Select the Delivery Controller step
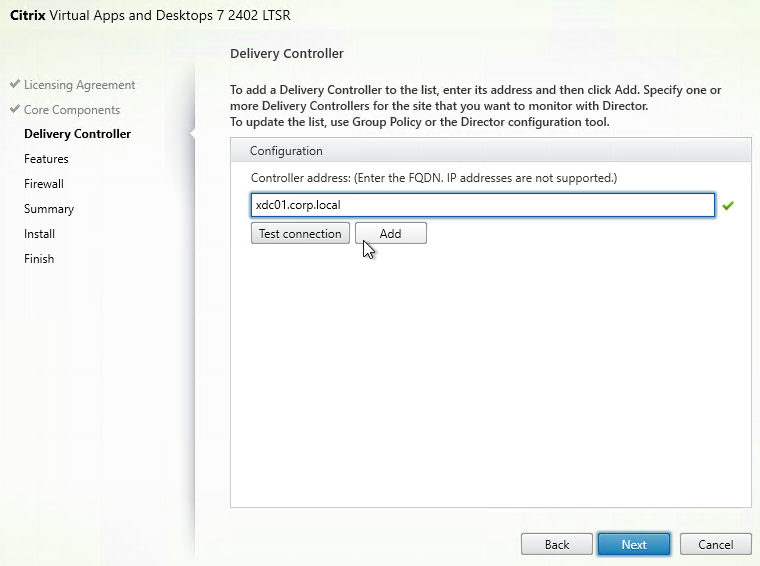Screen dimensions: 760x566 click(78, 134)
